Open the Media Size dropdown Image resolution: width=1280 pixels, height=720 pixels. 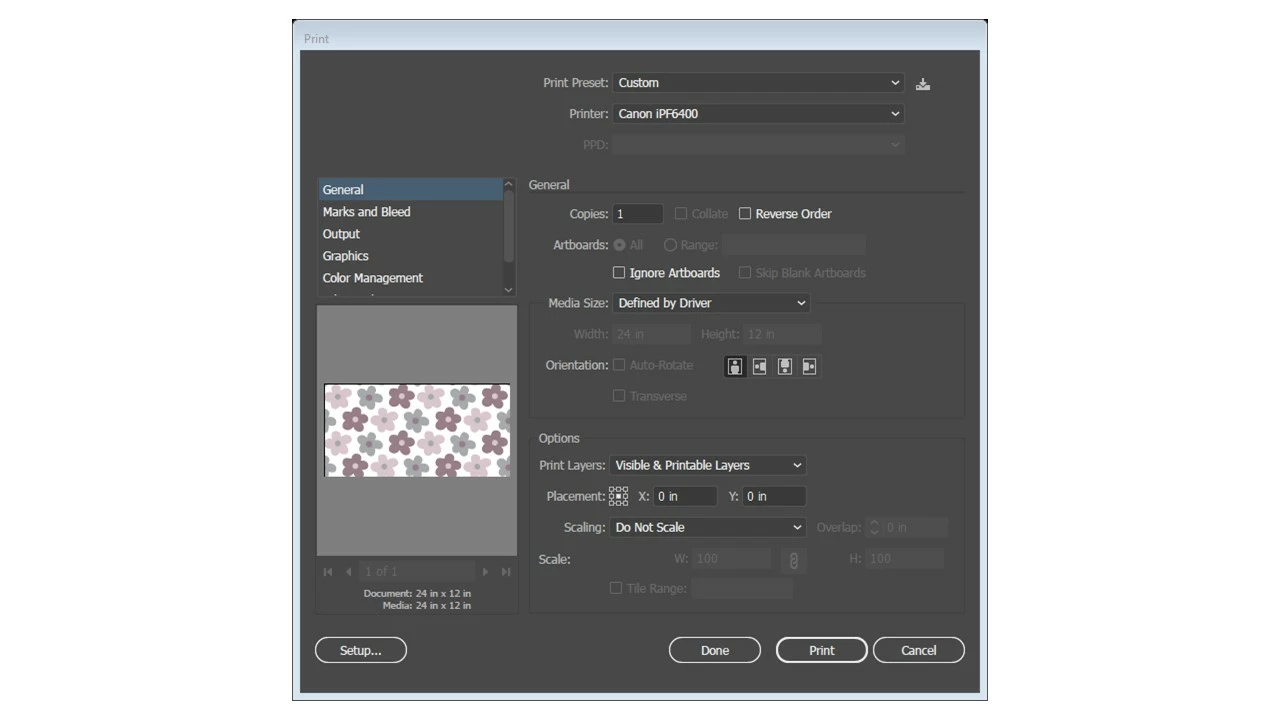click(x=711, y=303)
